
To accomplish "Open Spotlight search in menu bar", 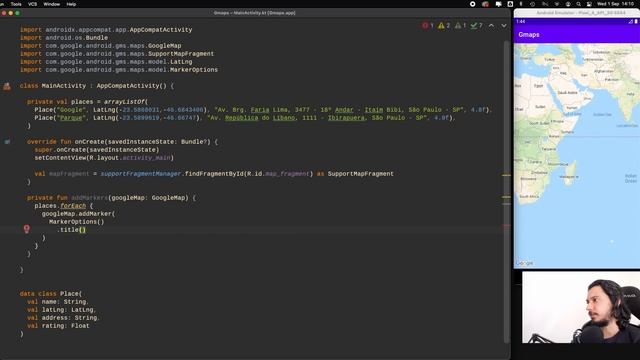I will coord(578,4).
